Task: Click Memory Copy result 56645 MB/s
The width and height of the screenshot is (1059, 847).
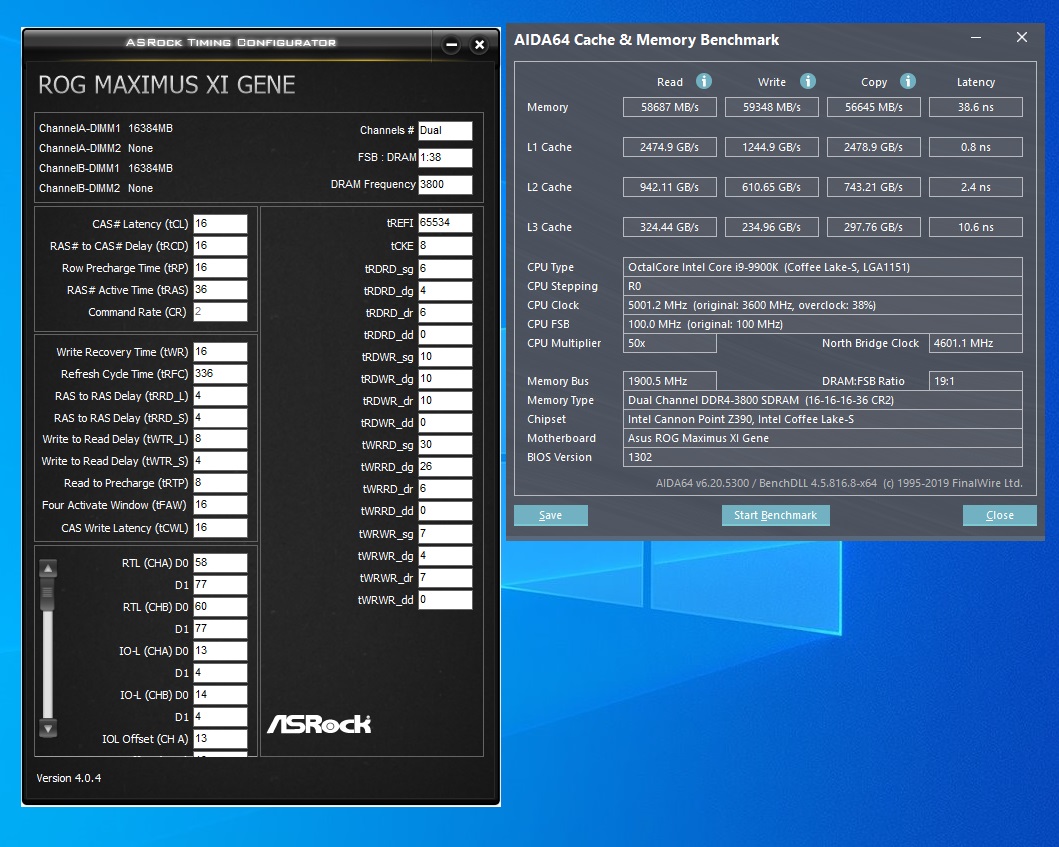Action: pyautogui.click(x=873, y=107)
